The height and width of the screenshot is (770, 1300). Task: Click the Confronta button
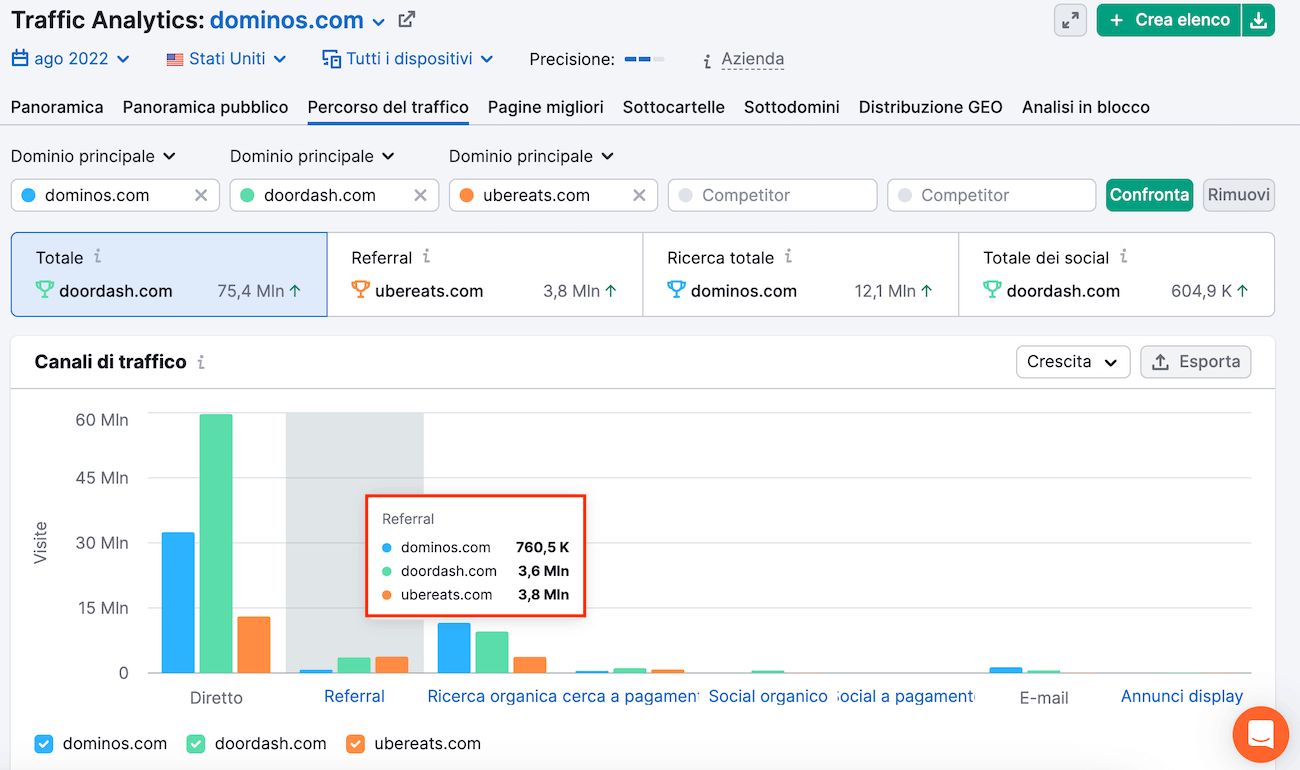tap(1149, 195)
